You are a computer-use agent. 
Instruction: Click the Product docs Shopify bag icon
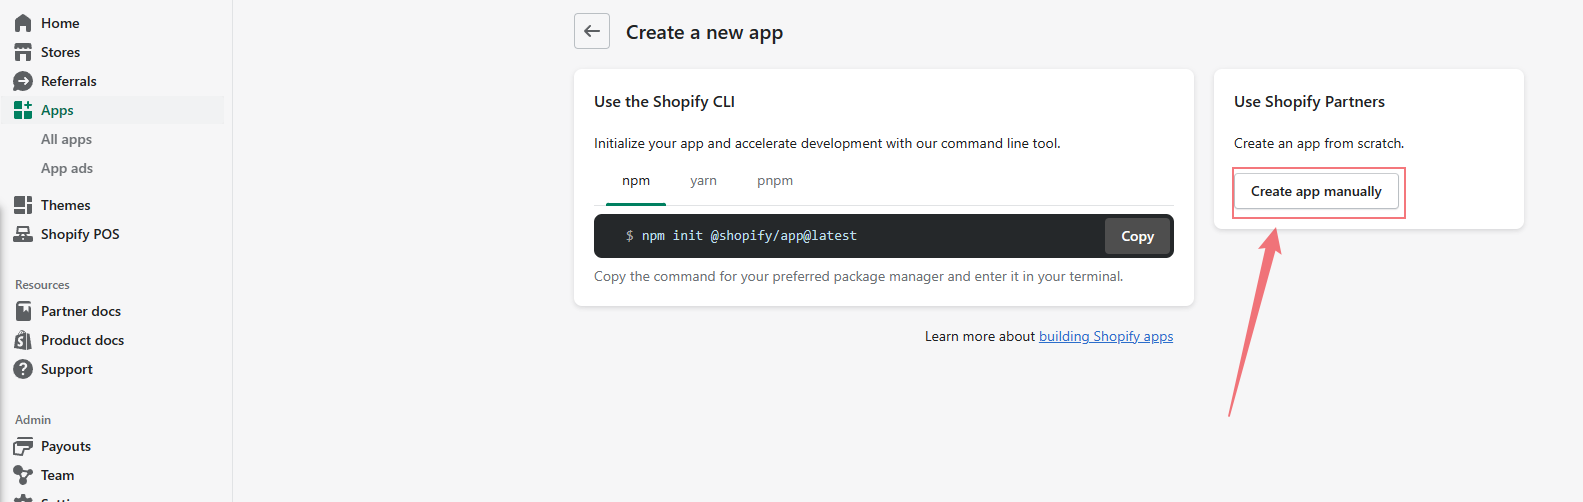pos(23,340)
